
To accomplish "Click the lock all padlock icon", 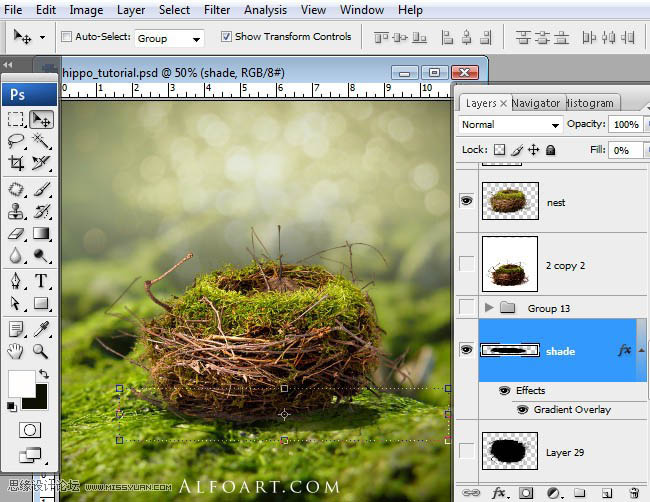I will point(551,150).
